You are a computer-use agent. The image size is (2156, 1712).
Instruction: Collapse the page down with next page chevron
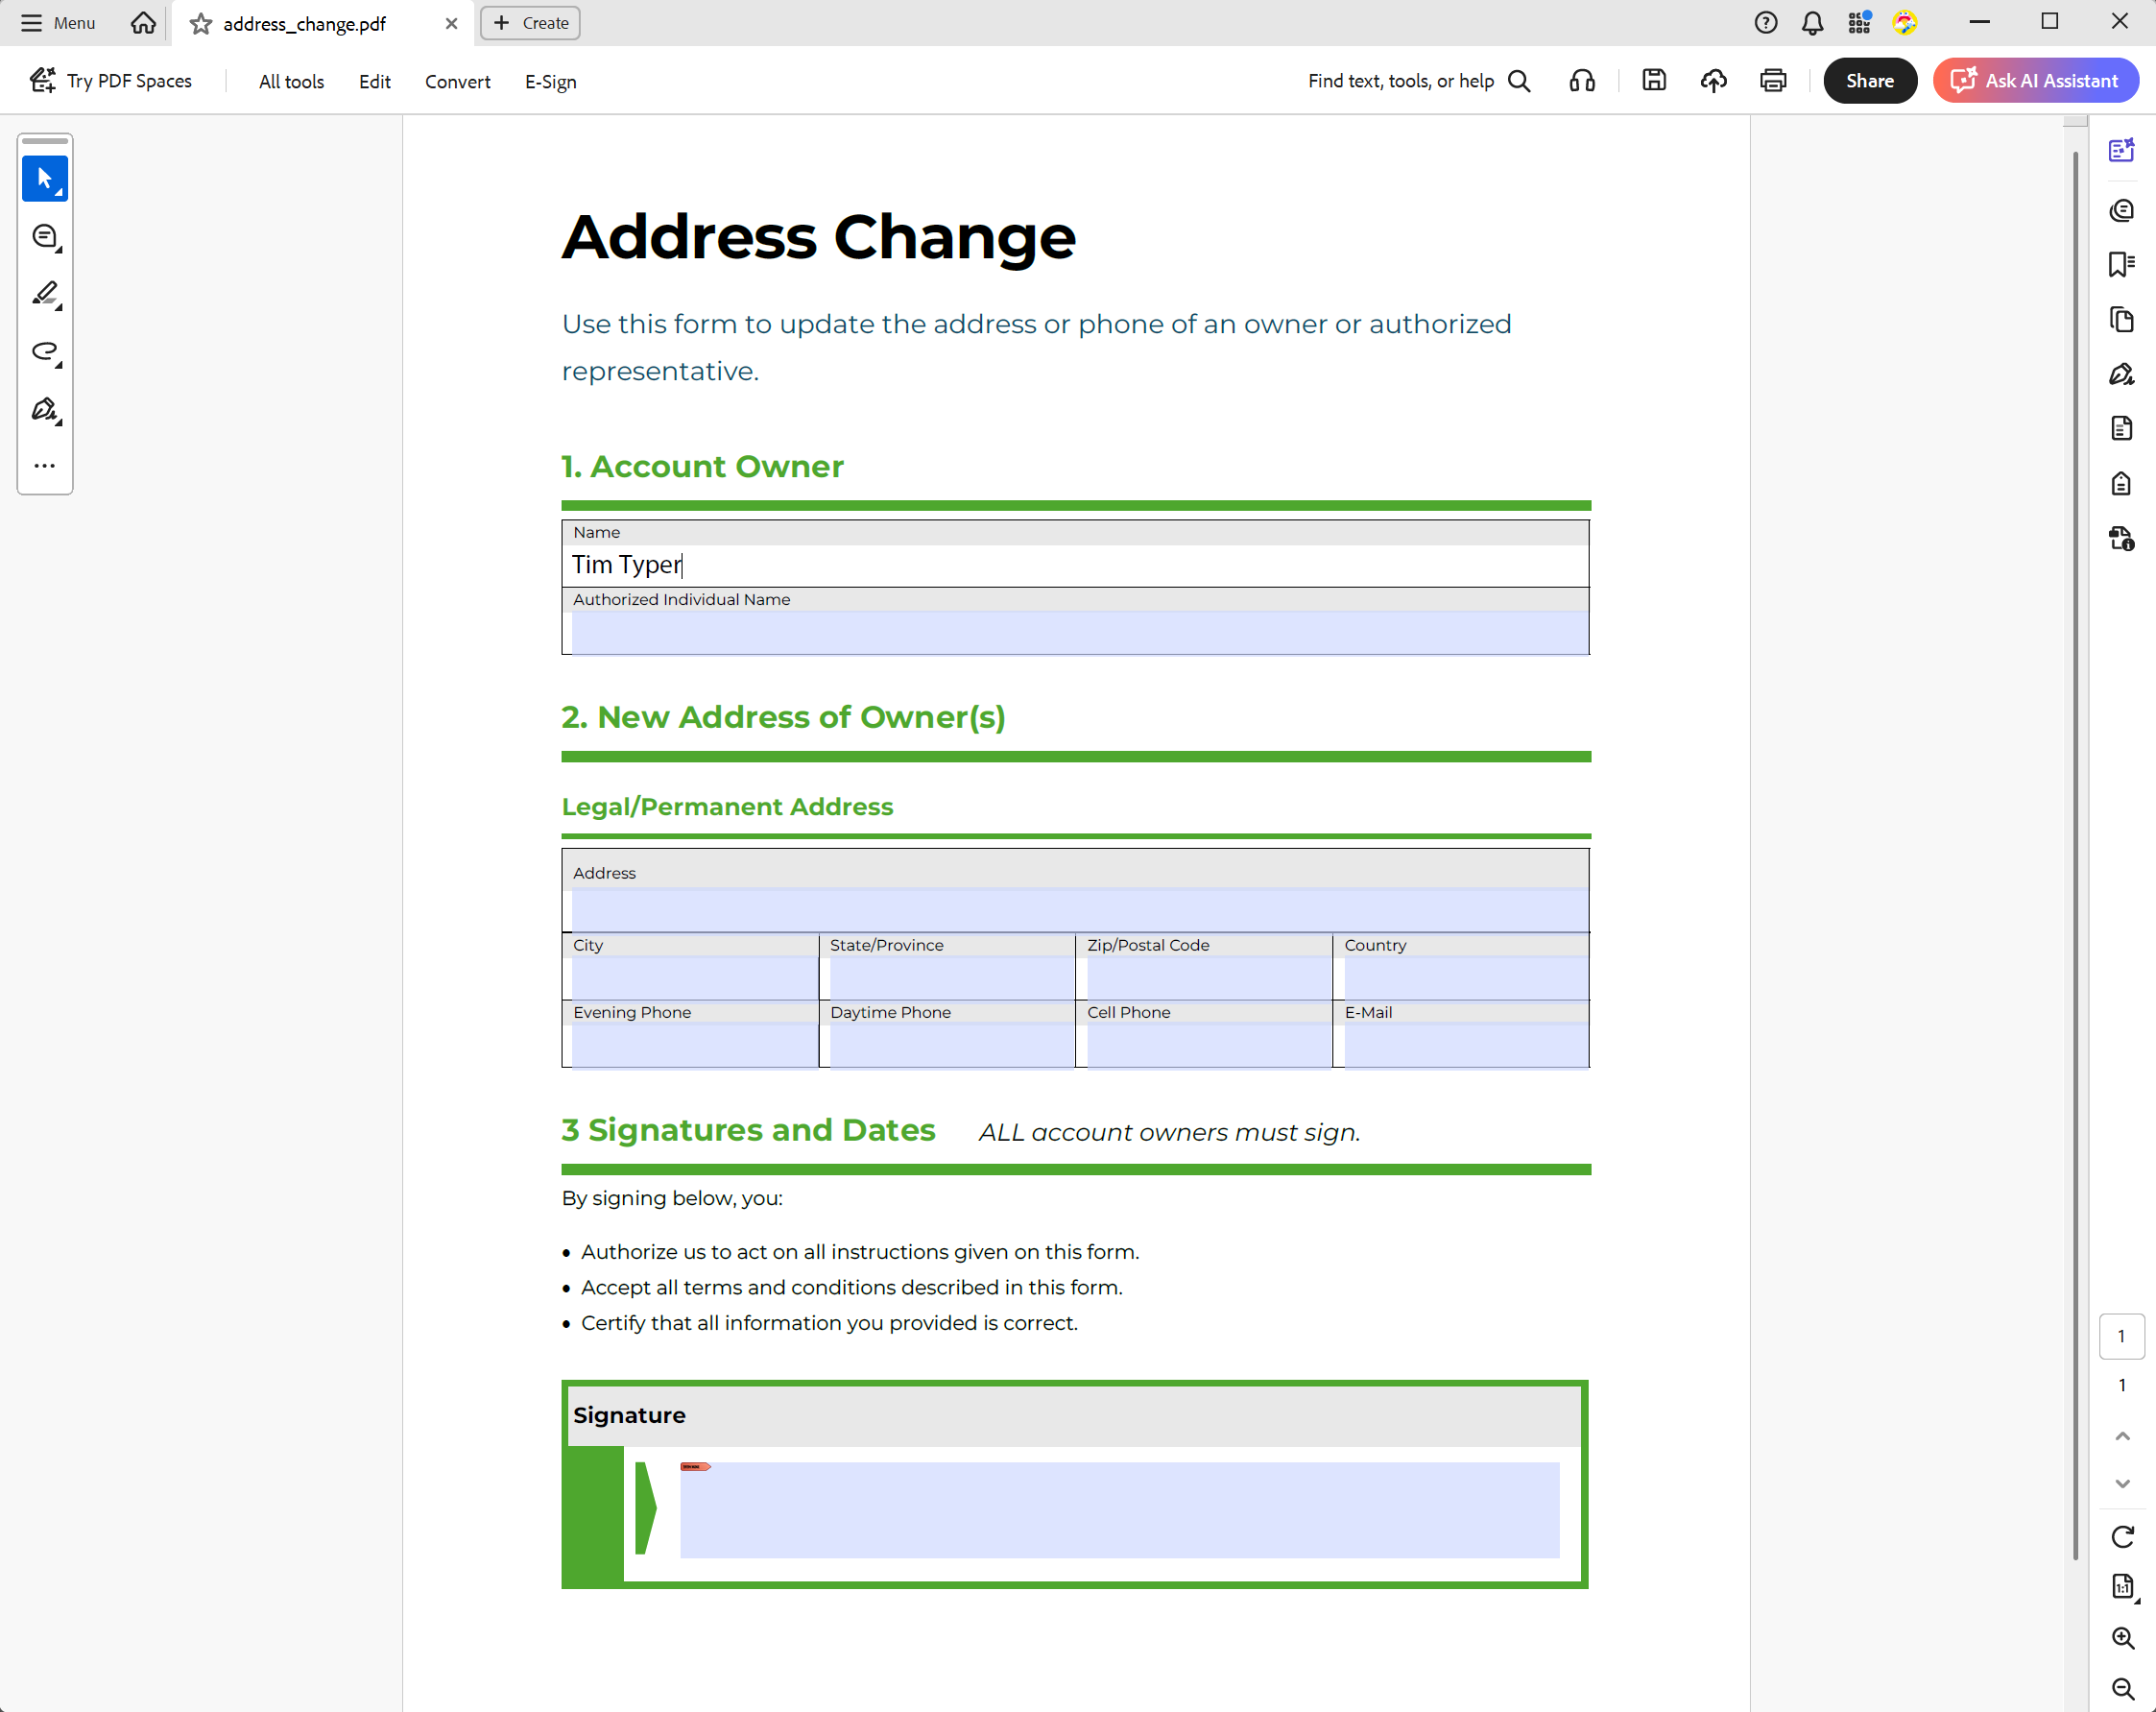pos(2122,1484)
